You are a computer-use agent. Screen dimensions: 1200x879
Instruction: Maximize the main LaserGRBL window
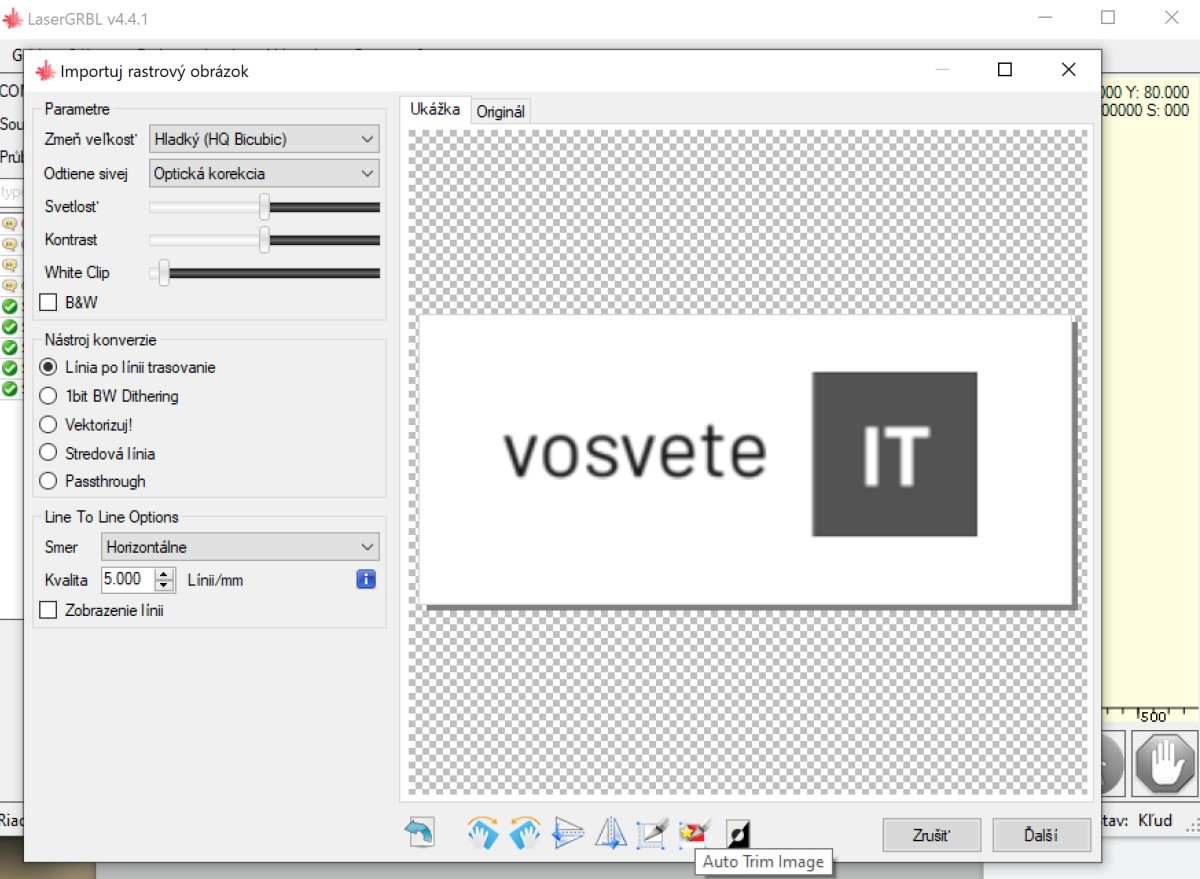[x=1108, y=17]
